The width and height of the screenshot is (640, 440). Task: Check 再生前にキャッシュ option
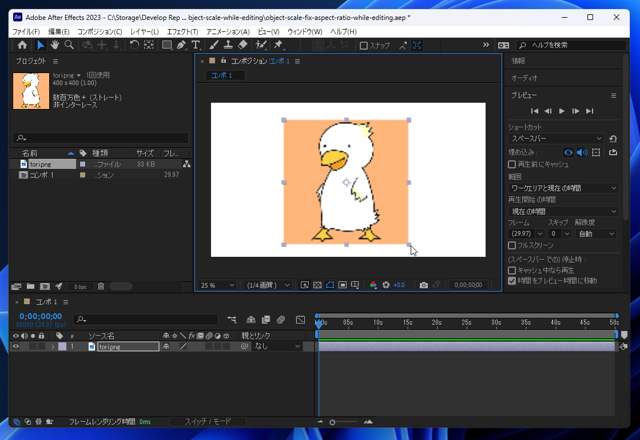coord(512,164)
